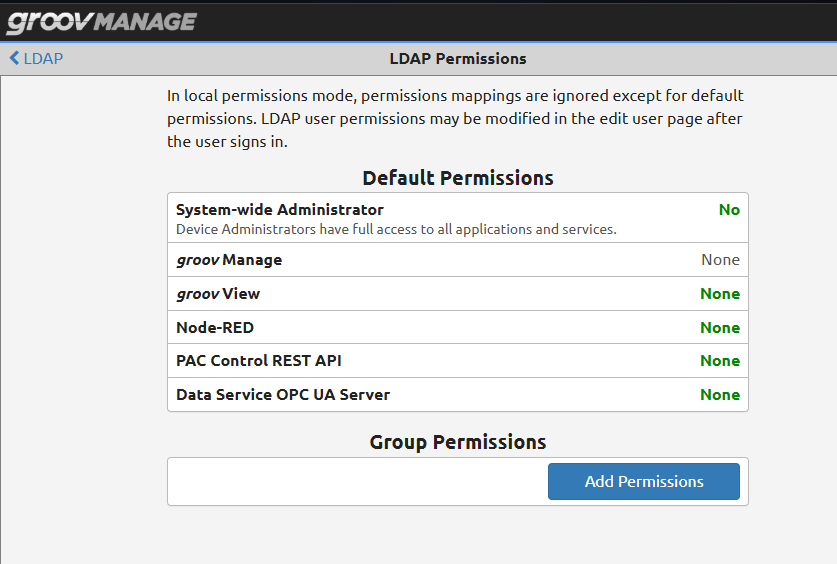Toggle the System-wide Administrator 'No' value
Screen dimensions: 837x564
click(x=729, y=210)
